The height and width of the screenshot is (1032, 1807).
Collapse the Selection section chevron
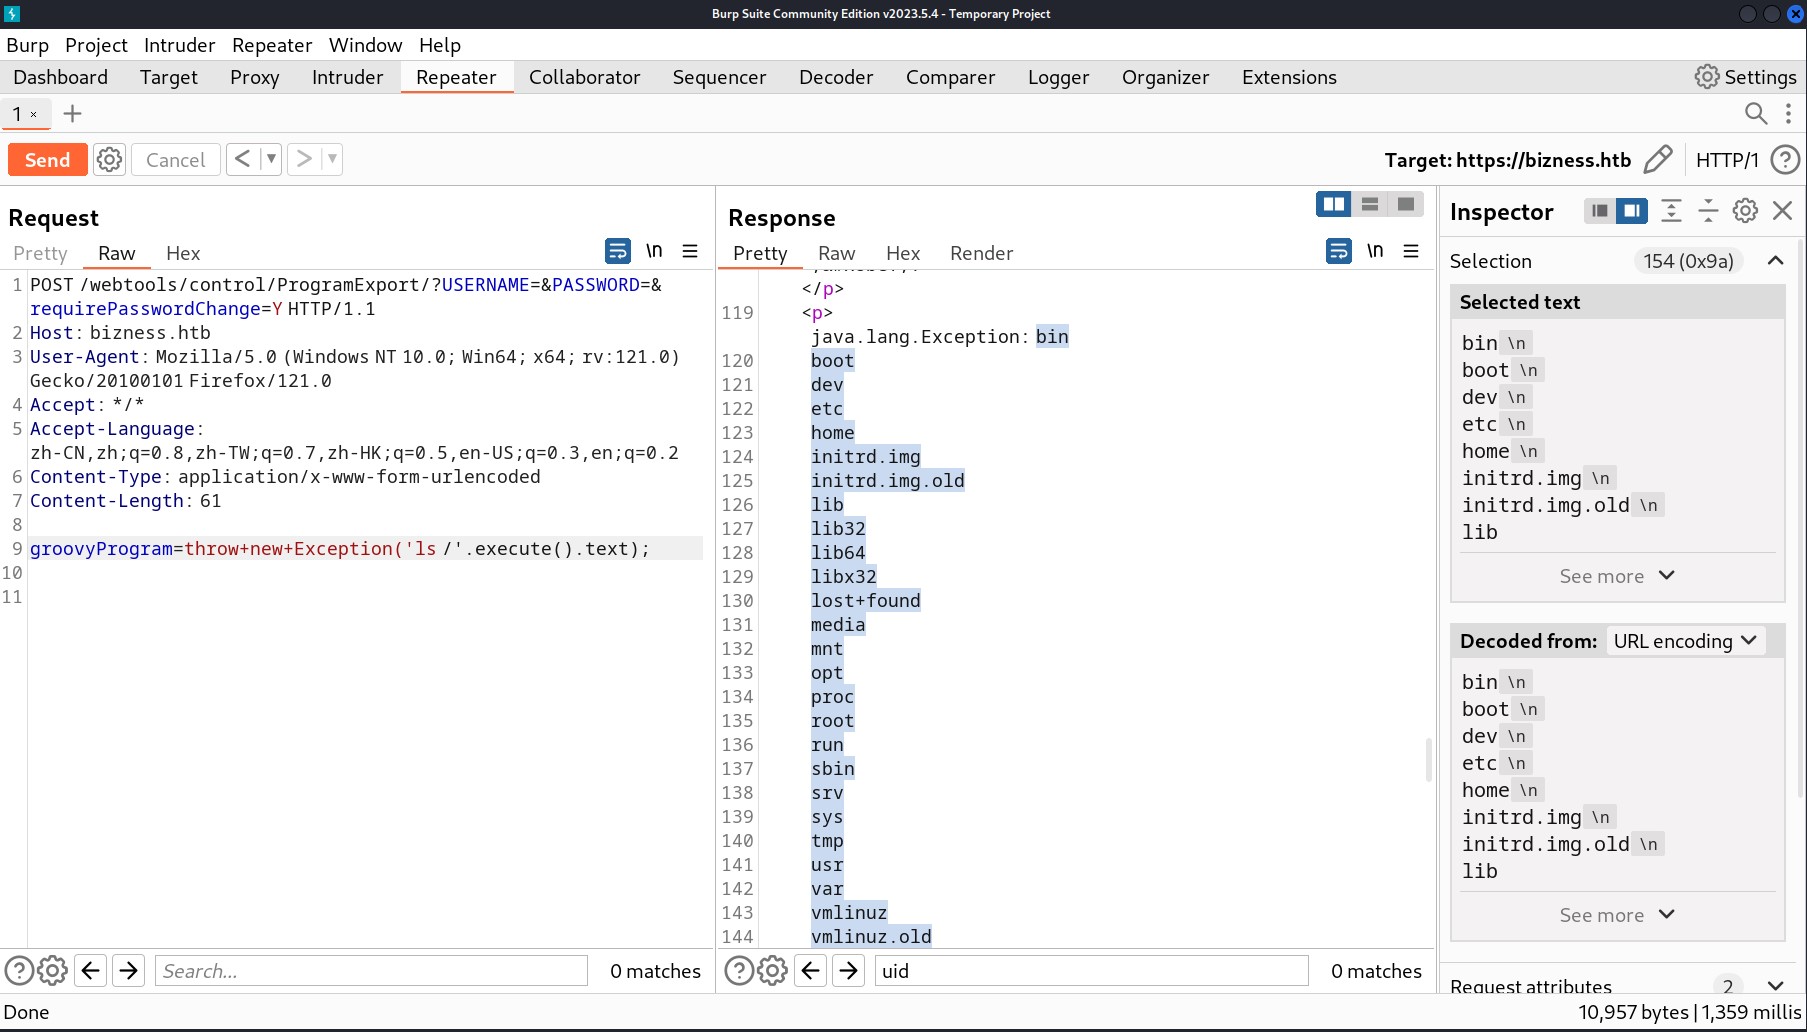pyautogui.click(x=1775, y=261)
